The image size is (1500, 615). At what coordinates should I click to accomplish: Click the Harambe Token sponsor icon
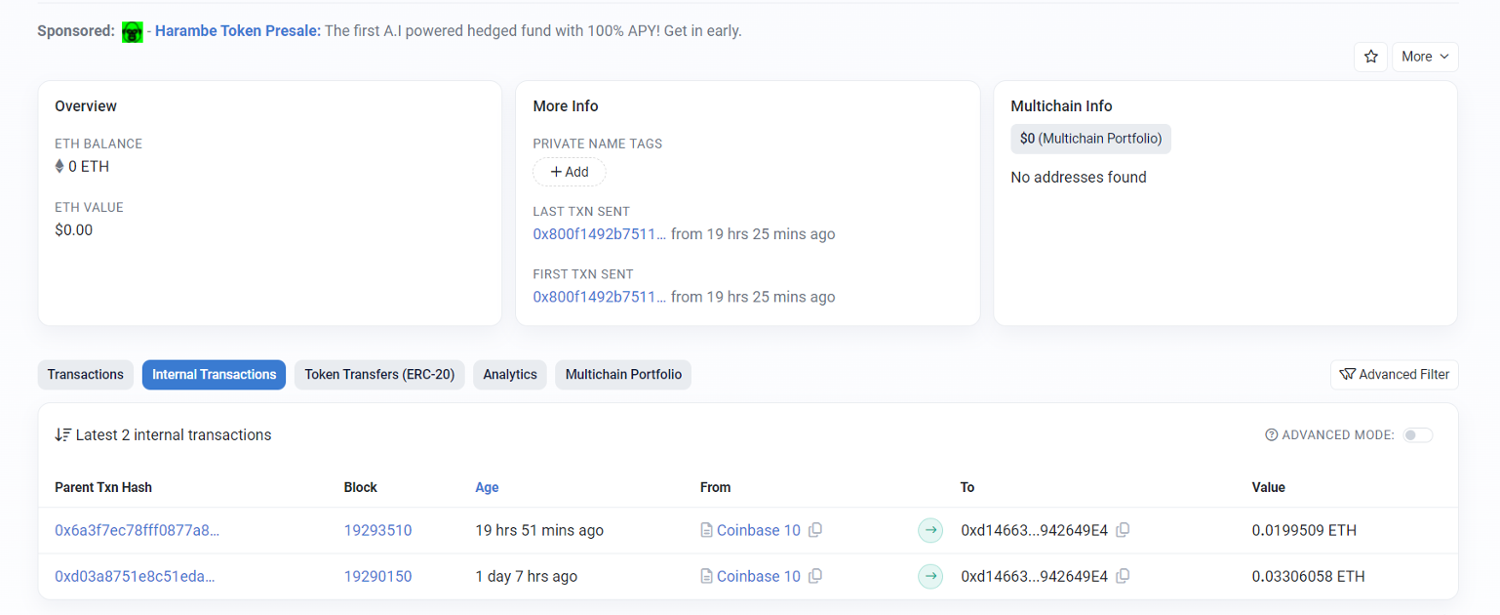point(132,32)
